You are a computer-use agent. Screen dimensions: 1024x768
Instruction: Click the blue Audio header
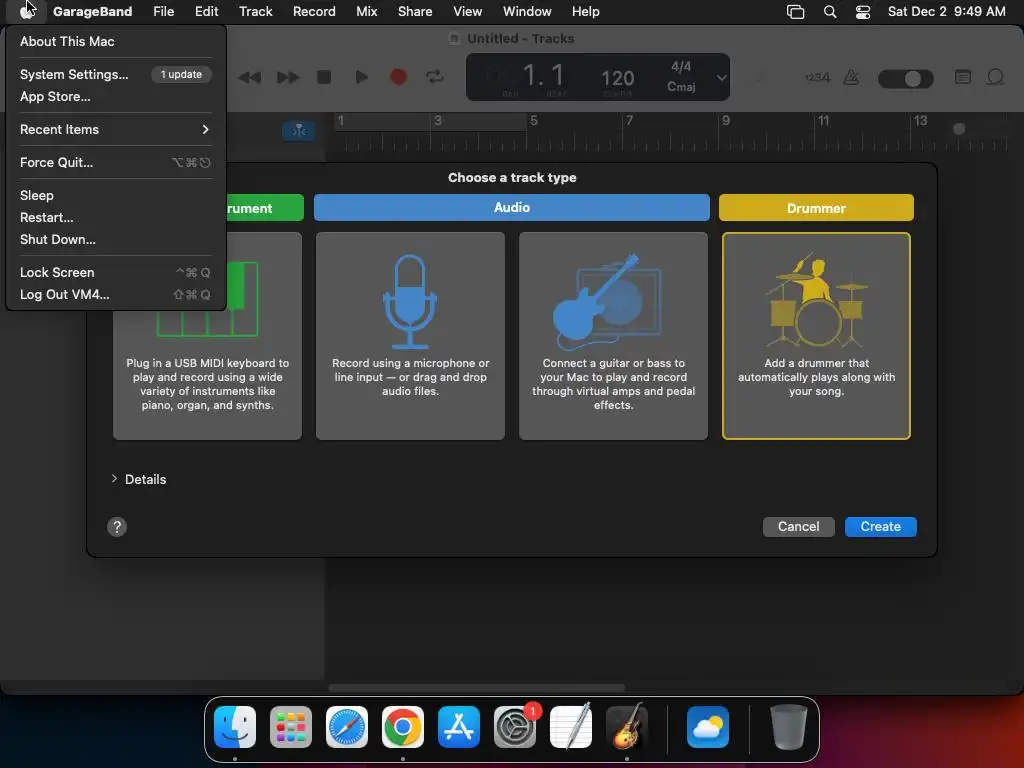pyautogui.click(x=511, y=208)
